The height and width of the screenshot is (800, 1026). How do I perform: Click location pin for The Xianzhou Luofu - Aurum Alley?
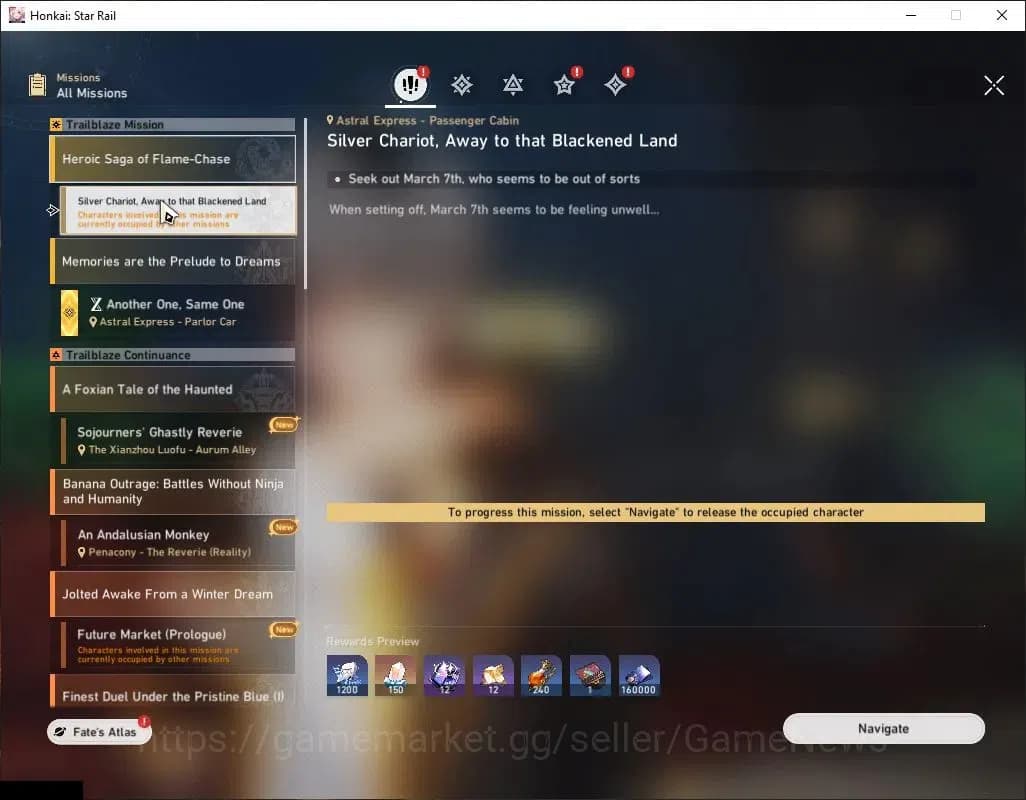pos(82,450)
